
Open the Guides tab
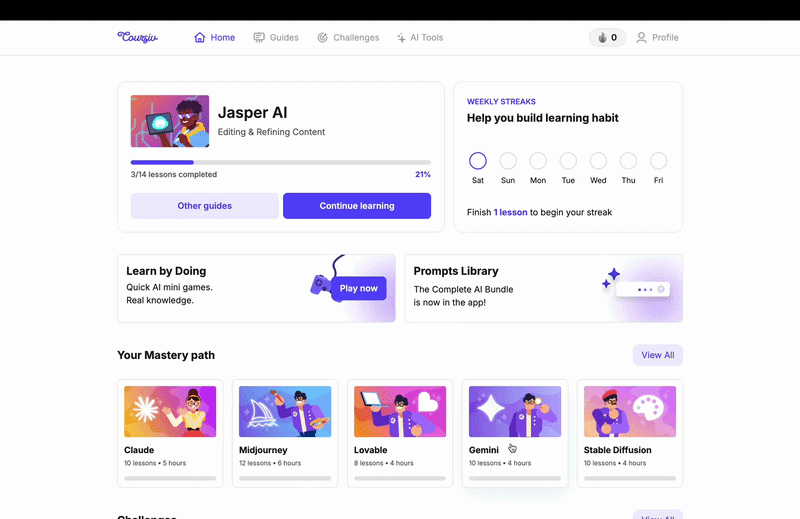276,37
